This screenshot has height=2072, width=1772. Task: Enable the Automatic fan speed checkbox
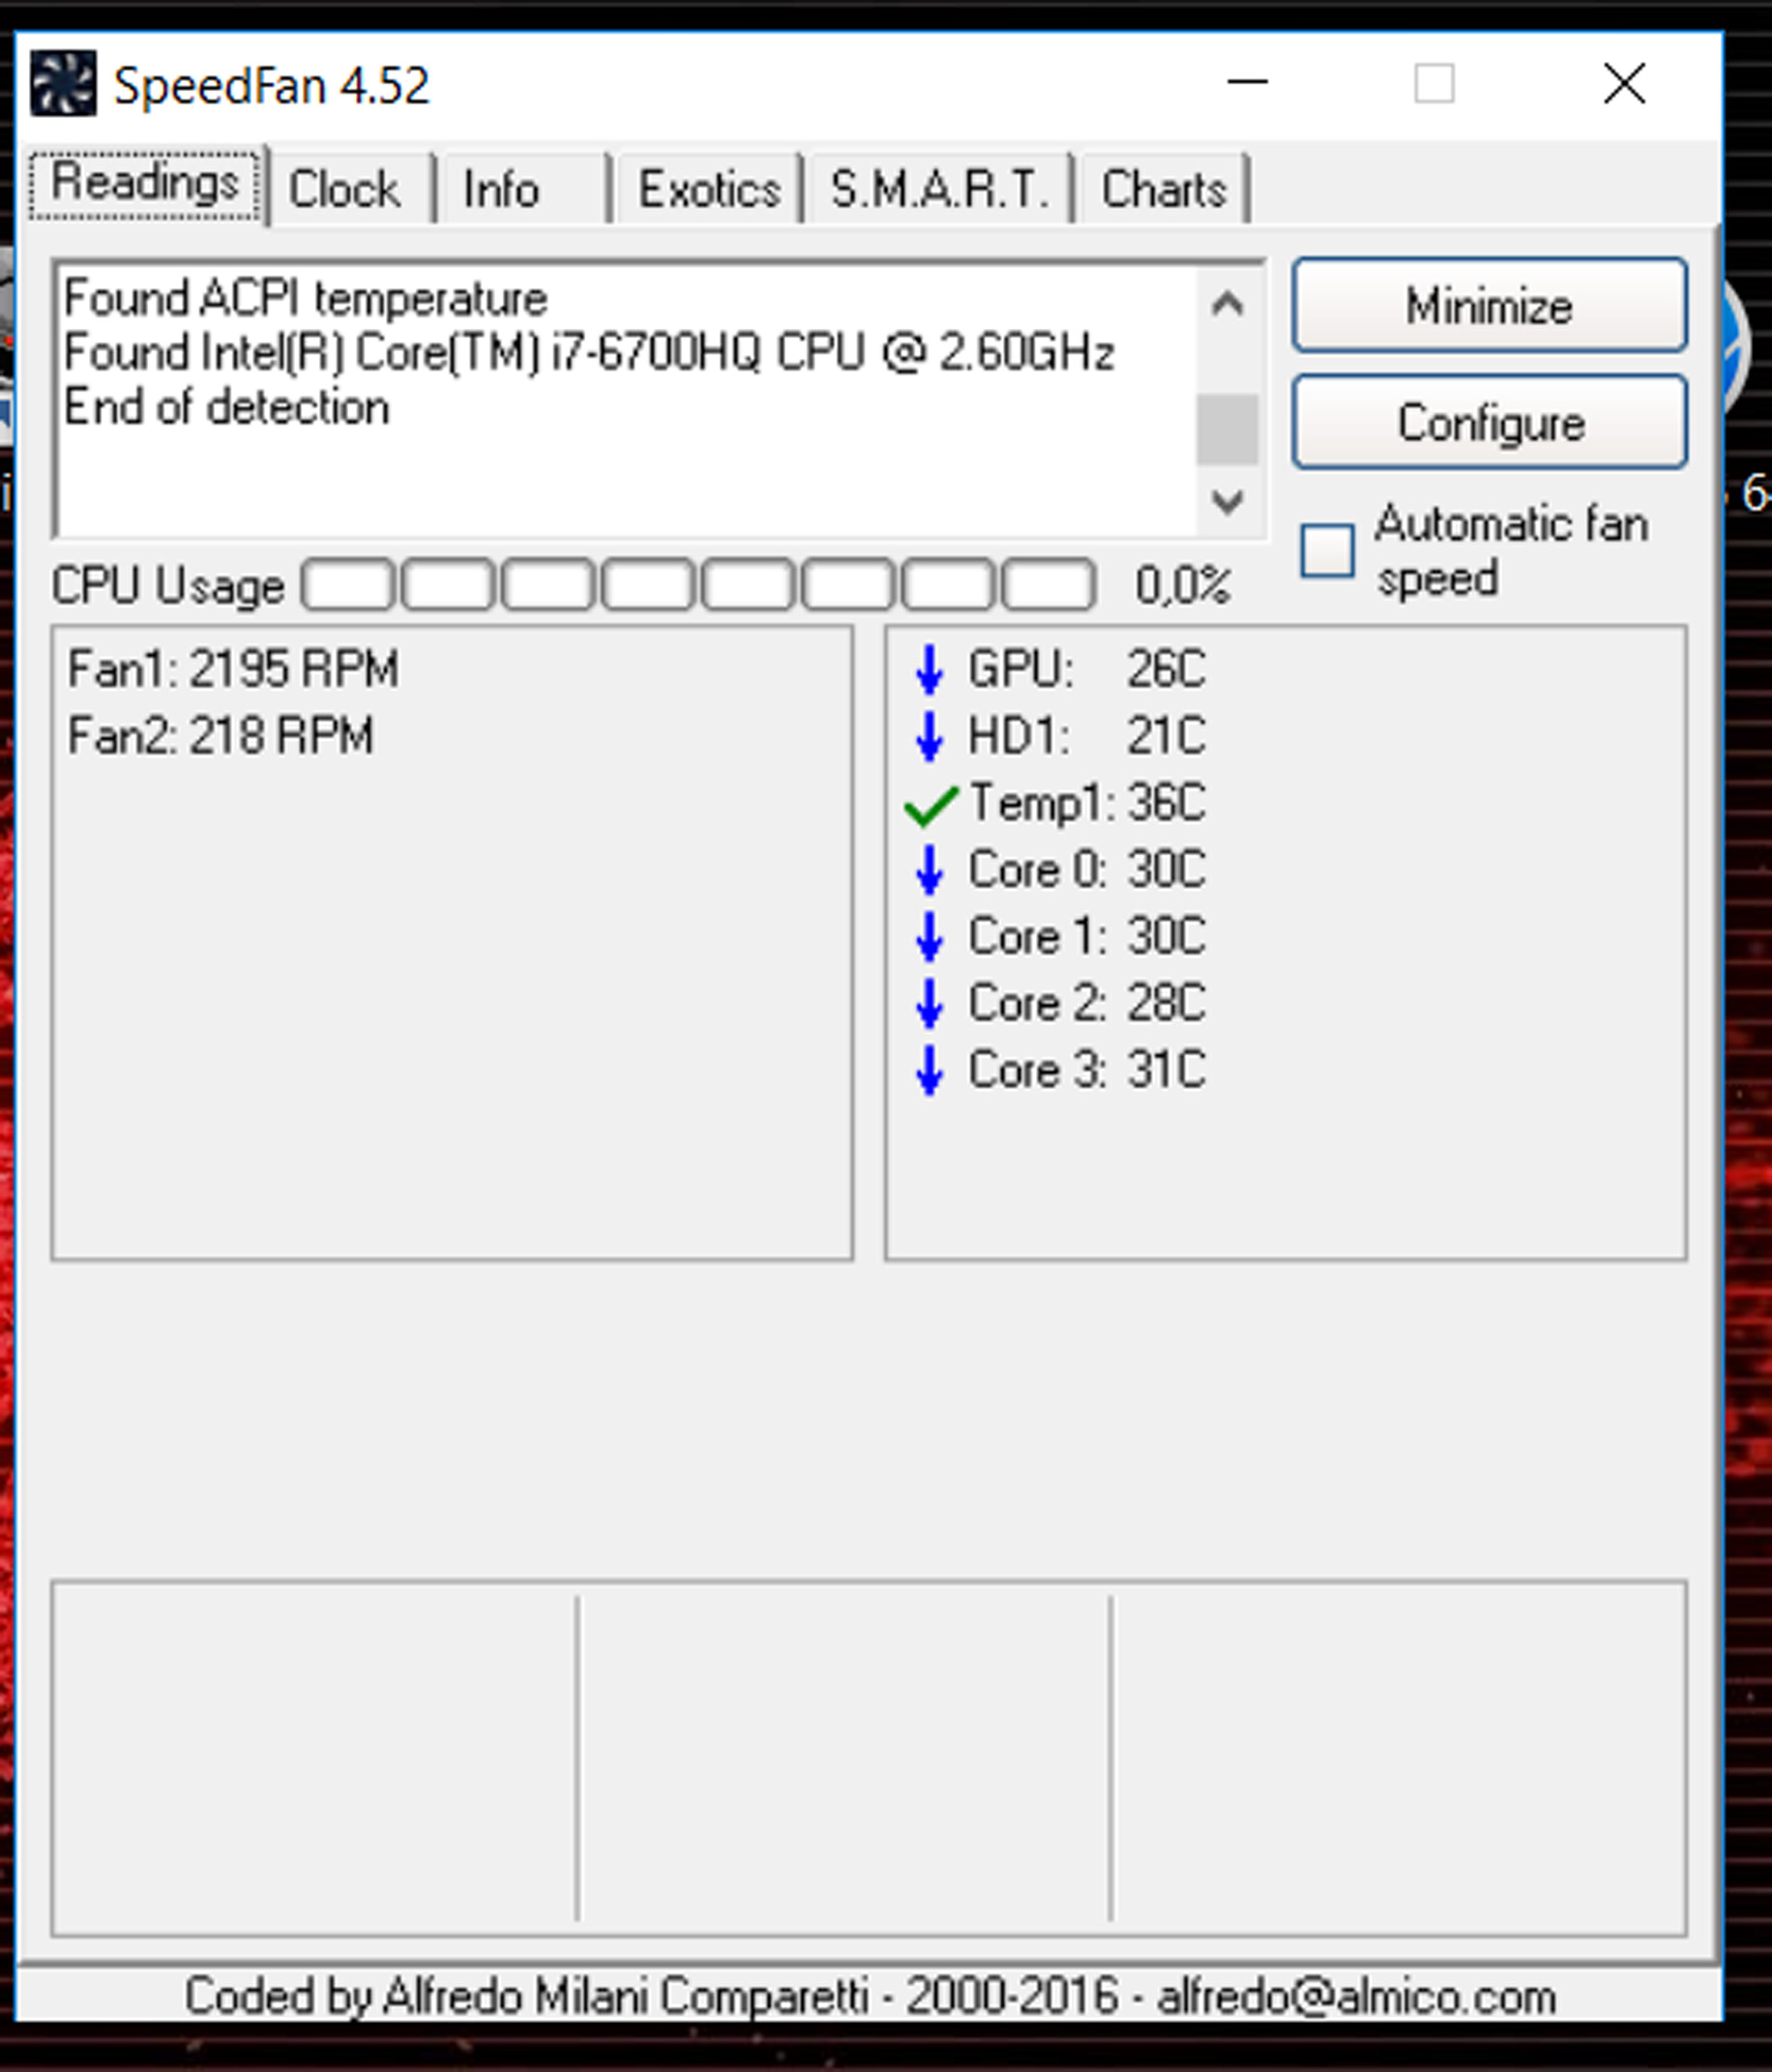tap(1327, 551)
